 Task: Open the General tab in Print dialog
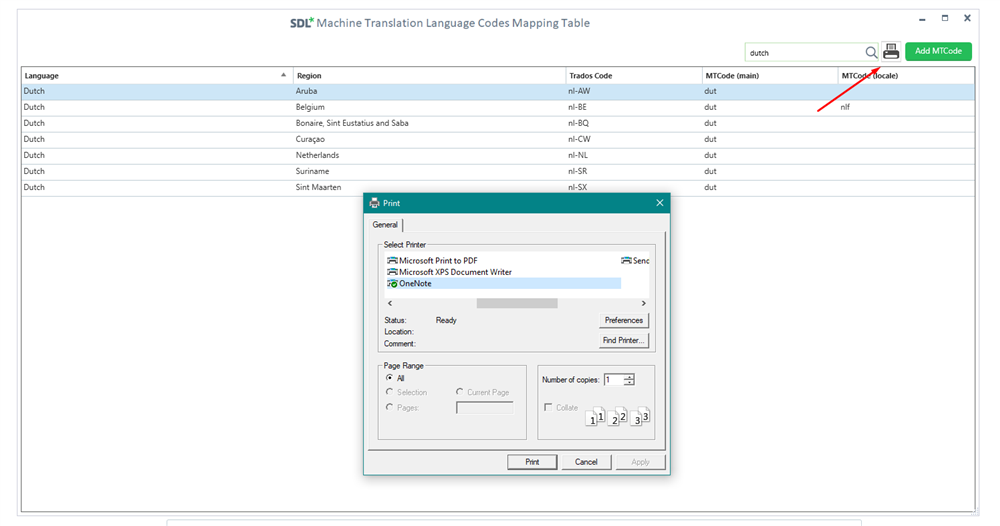pyautogui.click(x=385, y=224)
